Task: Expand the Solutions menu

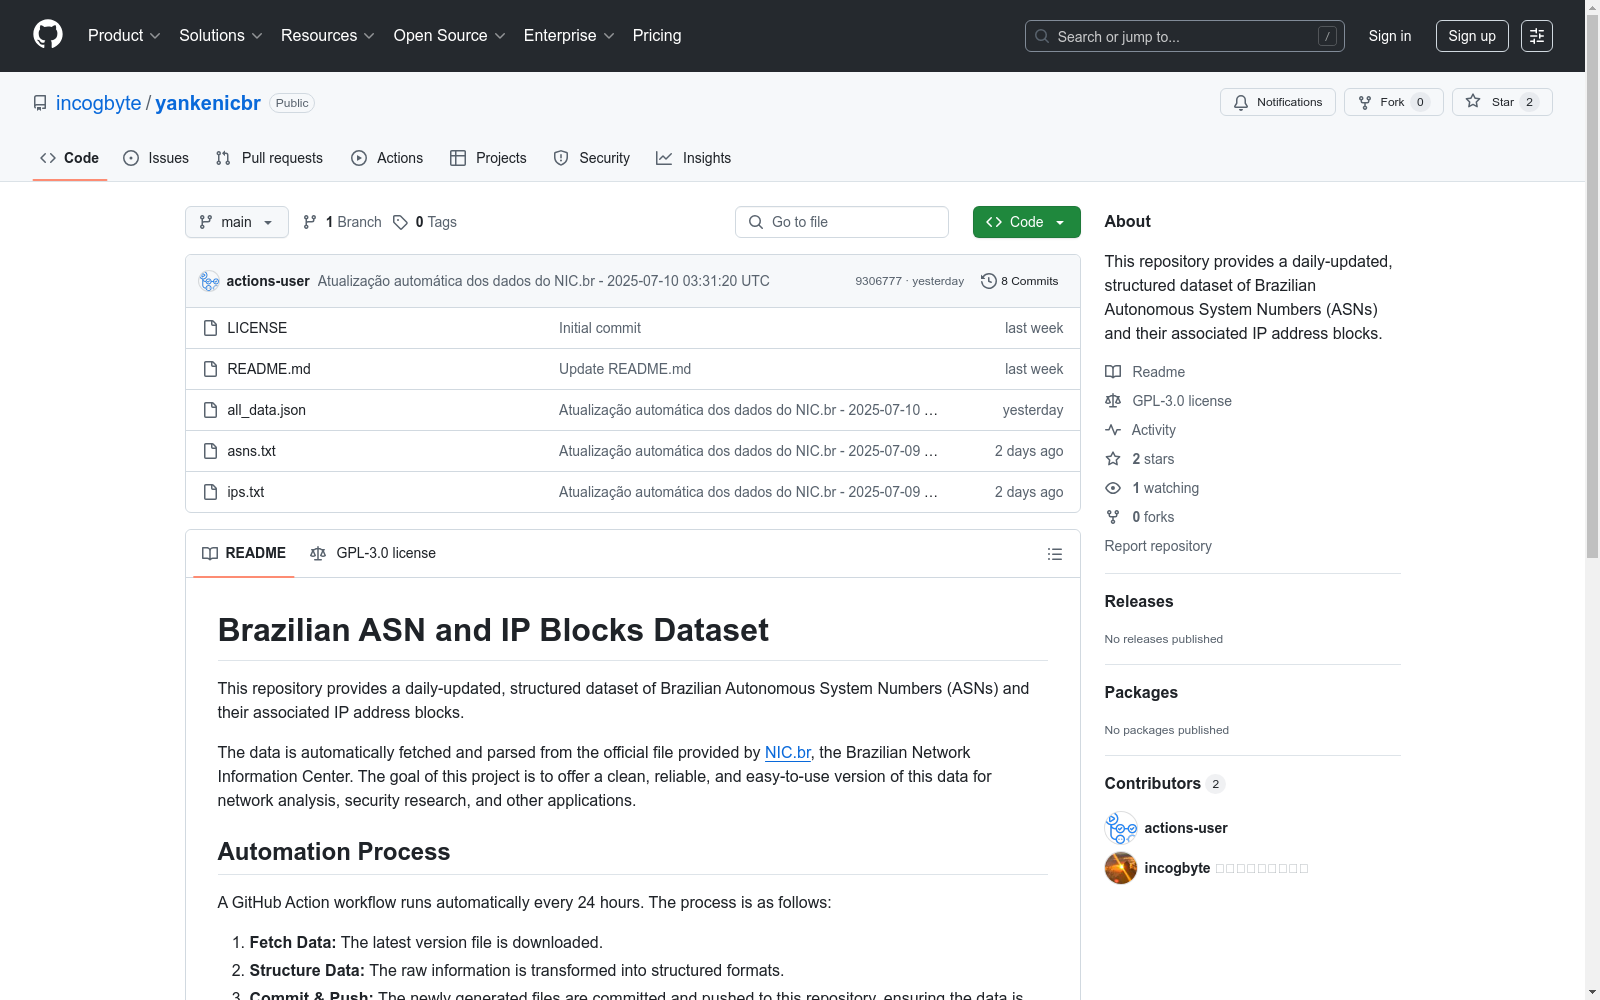Action: click(x=221, y=36)
